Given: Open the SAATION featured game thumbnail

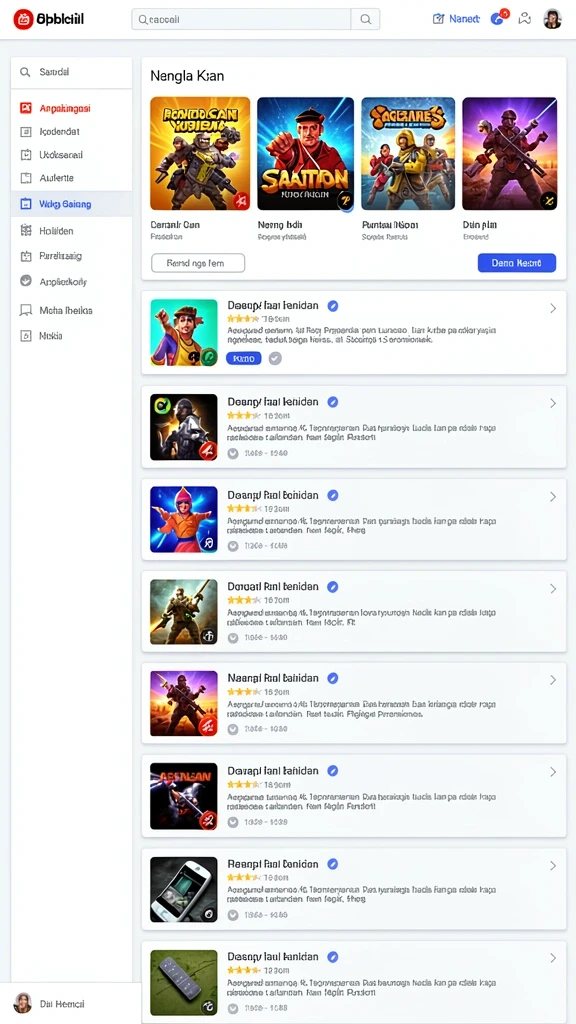Looking at the screenshot, I should (306, 153).
